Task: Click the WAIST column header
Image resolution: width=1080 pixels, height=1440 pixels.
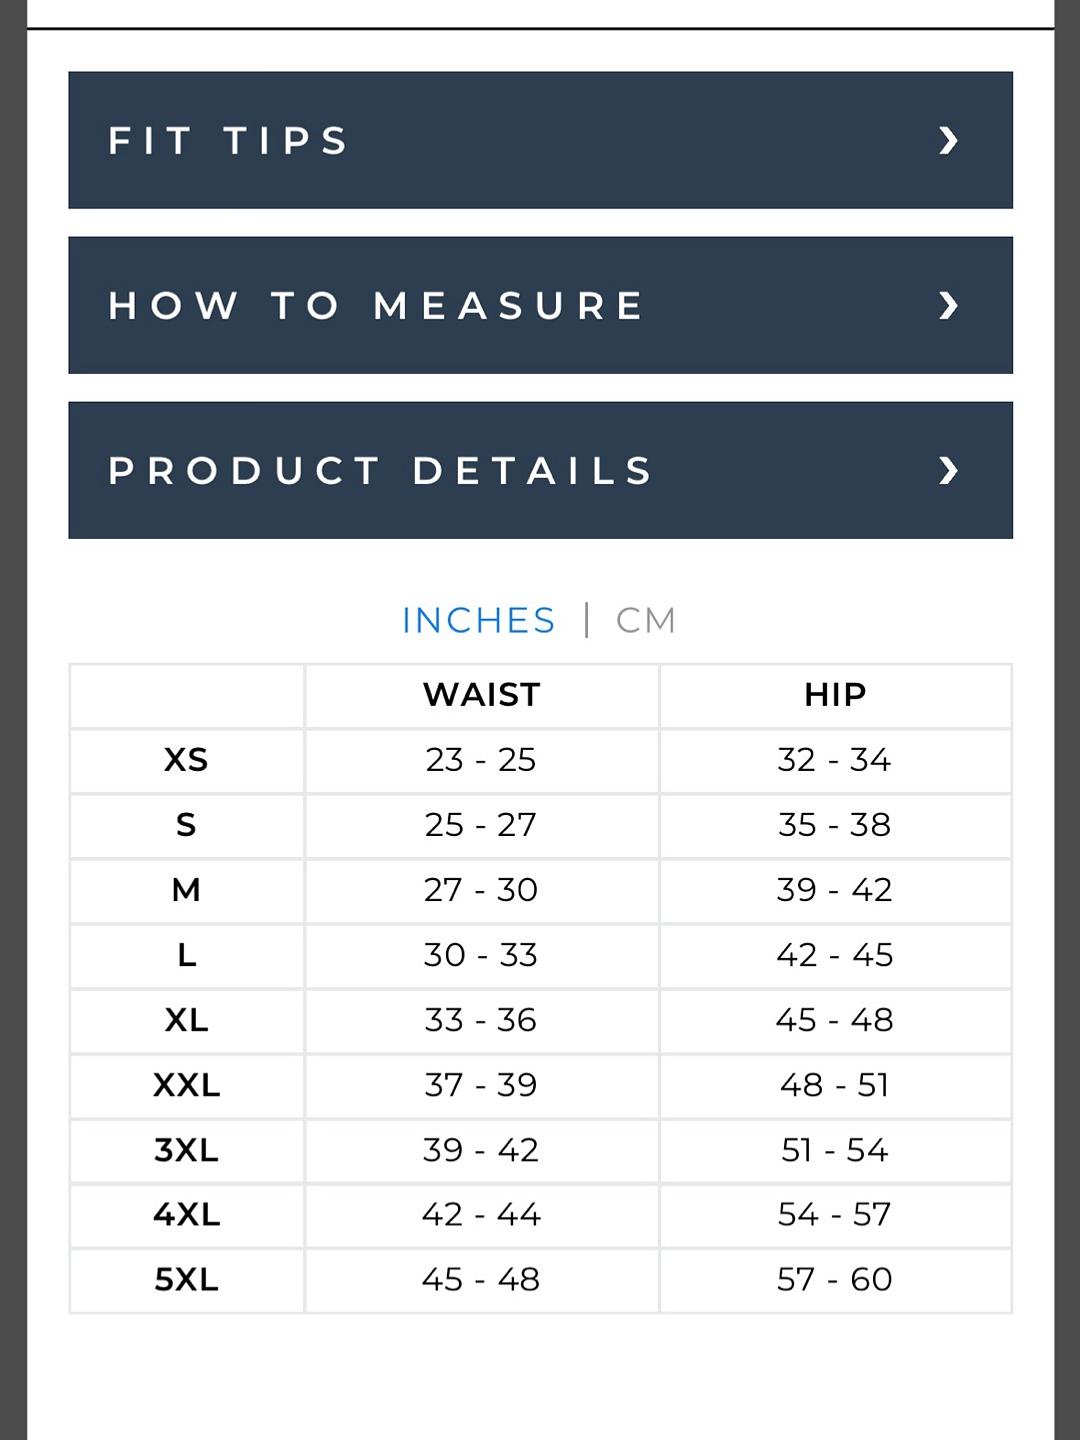Action: point(481,694)
